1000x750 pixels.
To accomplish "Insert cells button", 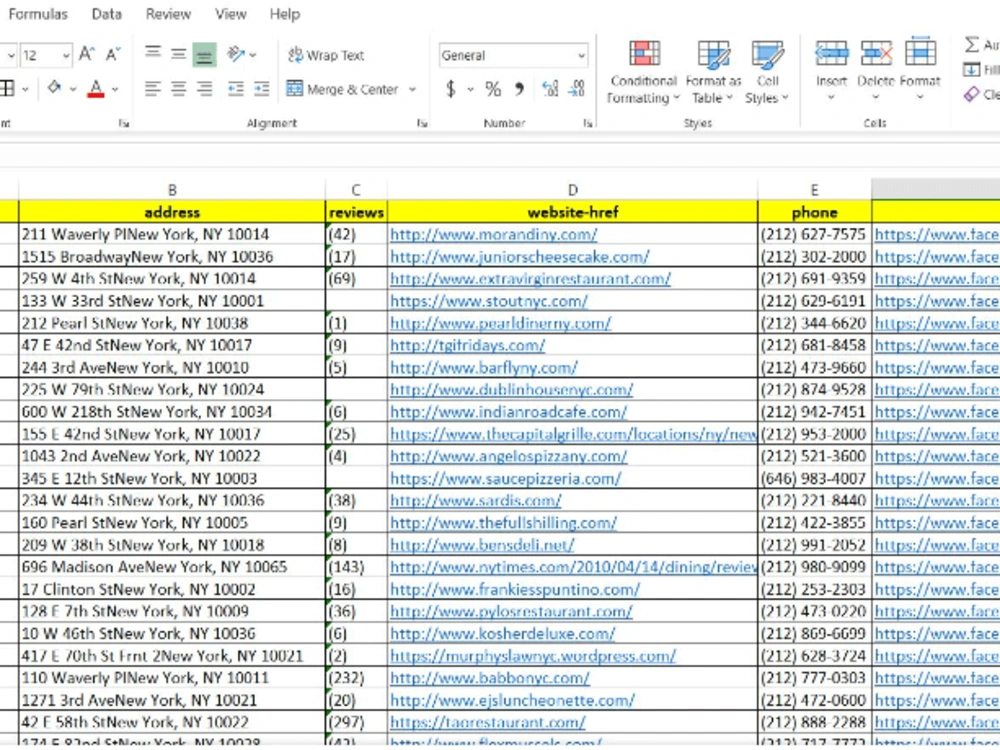I will pyautogui.click(x=832, y=70).
